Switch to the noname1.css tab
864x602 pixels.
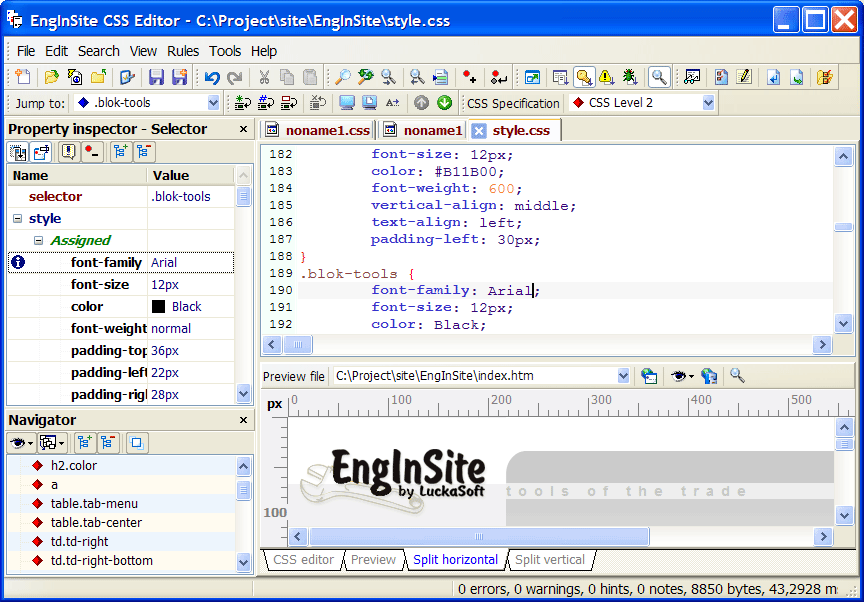[x=323, y=129]
